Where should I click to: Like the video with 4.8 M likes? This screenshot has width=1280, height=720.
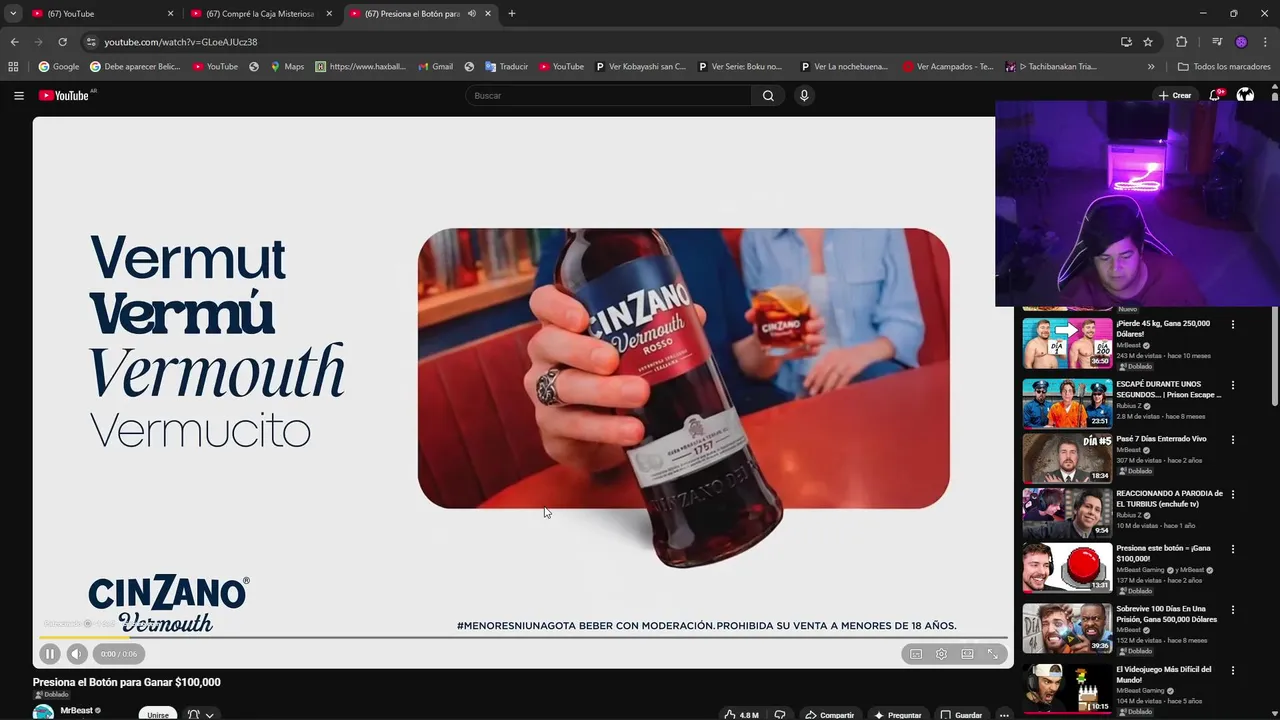741,715
